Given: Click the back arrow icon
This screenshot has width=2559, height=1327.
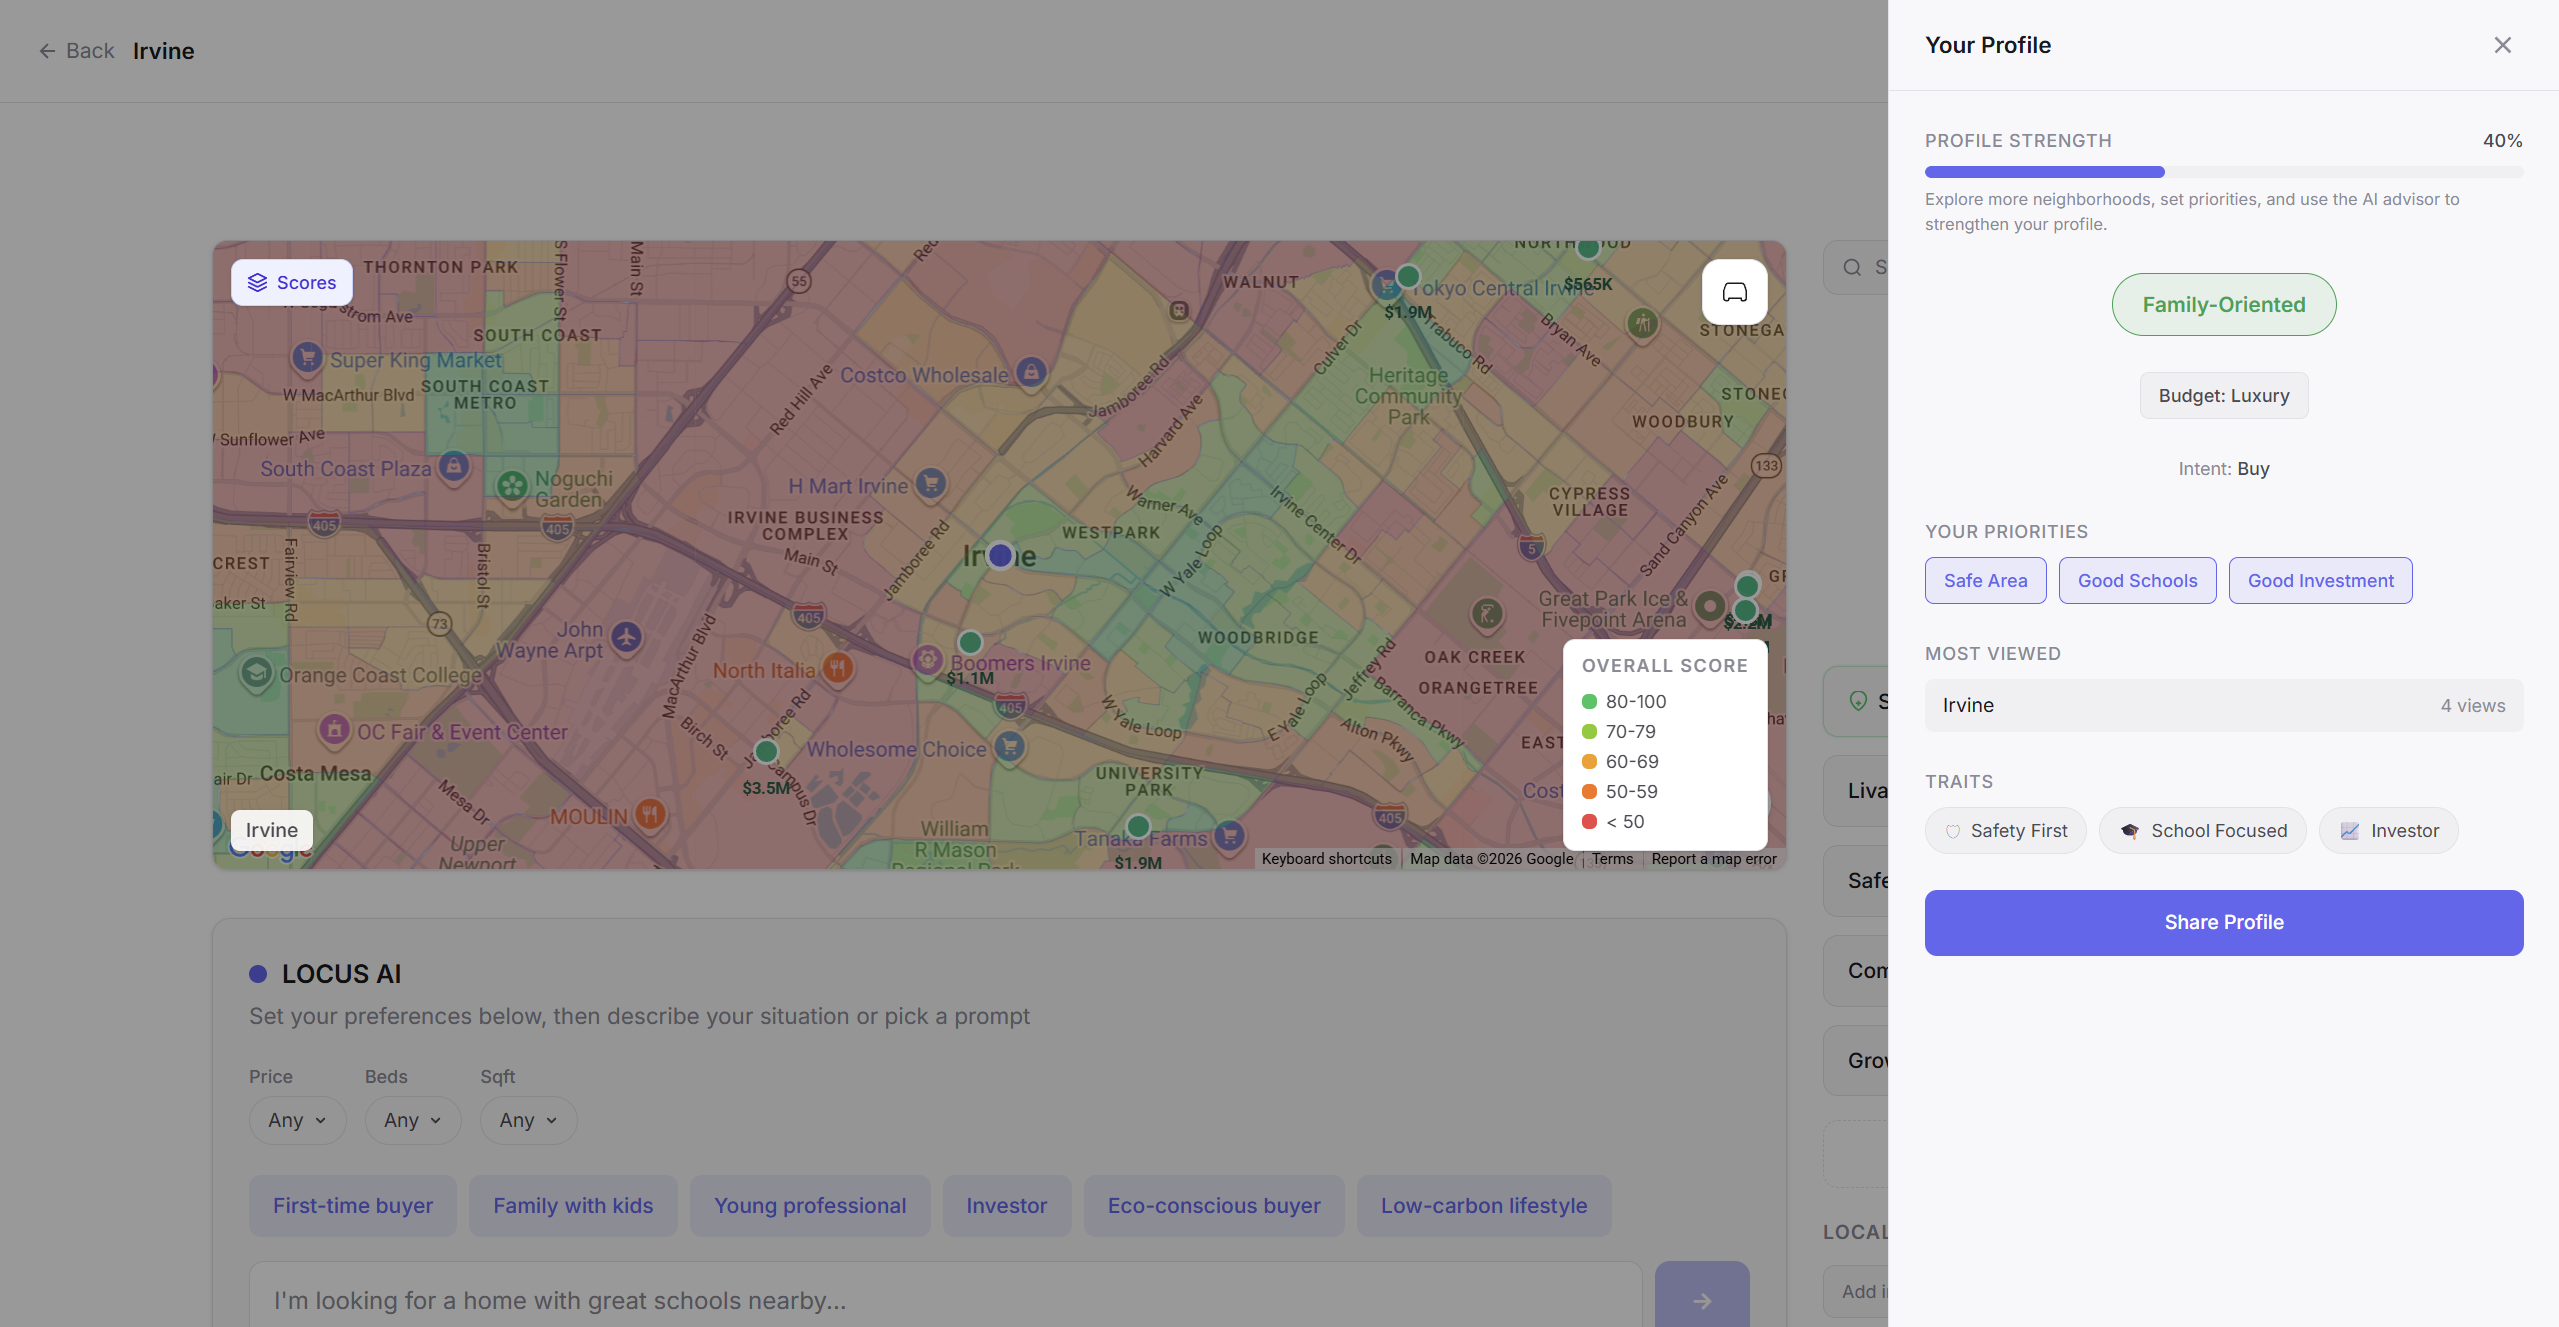Looking at the screenshot, I should pos(47,51).
